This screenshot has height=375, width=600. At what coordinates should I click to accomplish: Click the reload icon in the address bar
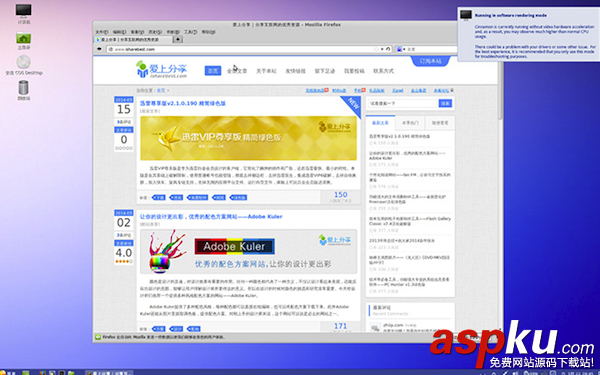pyautogui.click(x=388, y=49)
